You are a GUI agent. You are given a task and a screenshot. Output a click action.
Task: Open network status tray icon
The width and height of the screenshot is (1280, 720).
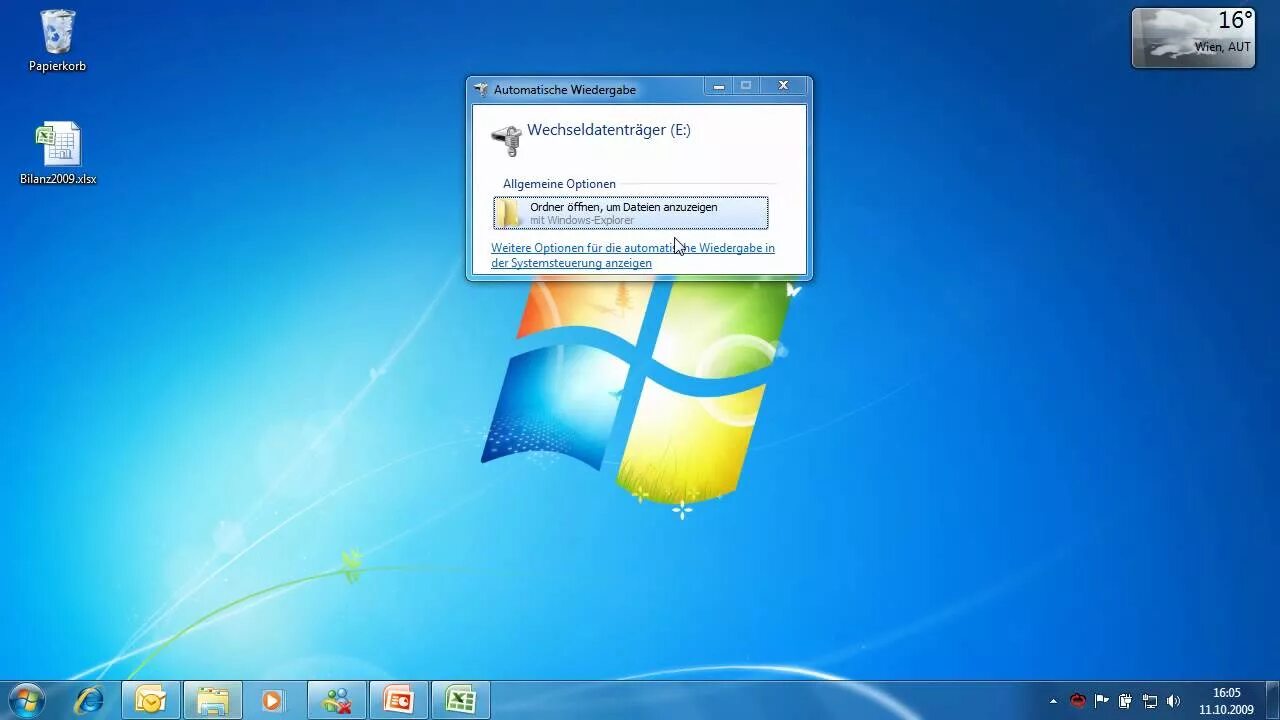[1150, 701]
